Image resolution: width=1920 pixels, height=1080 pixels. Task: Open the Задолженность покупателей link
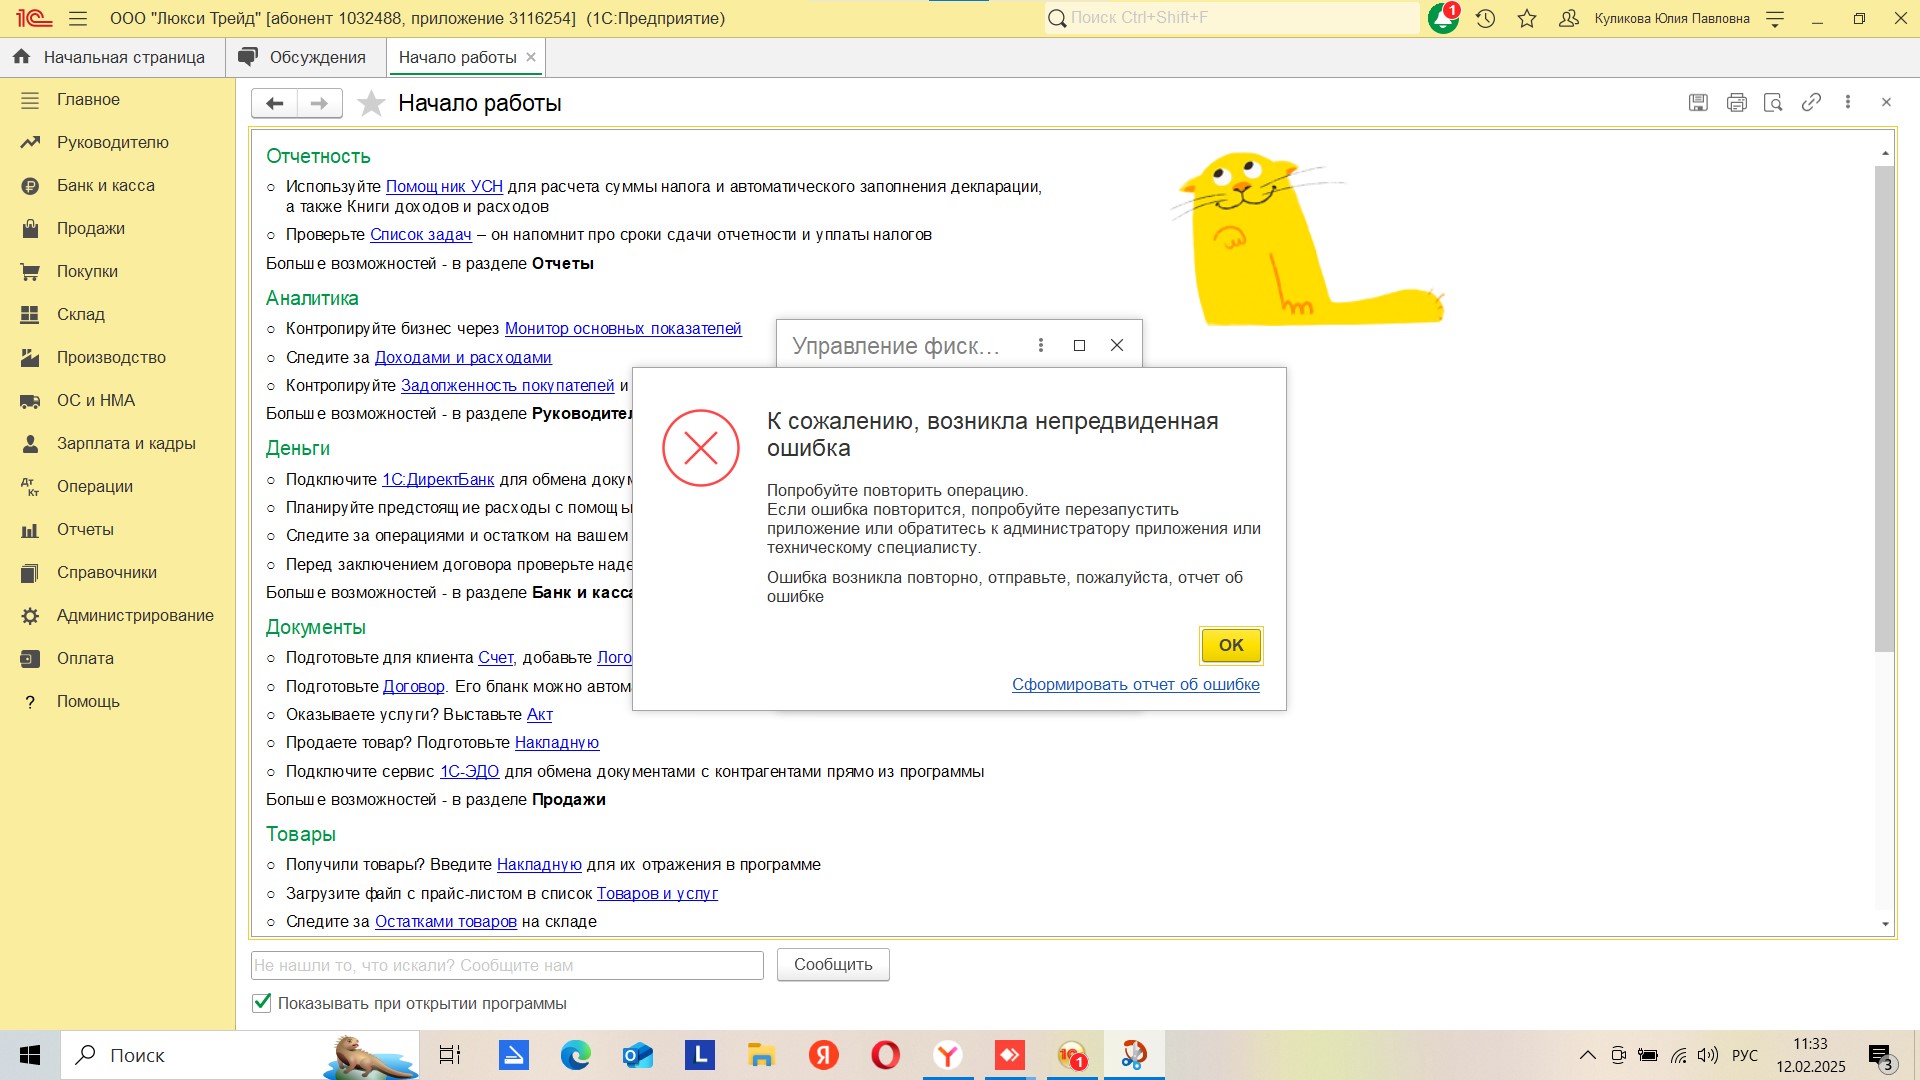point(507,385)
